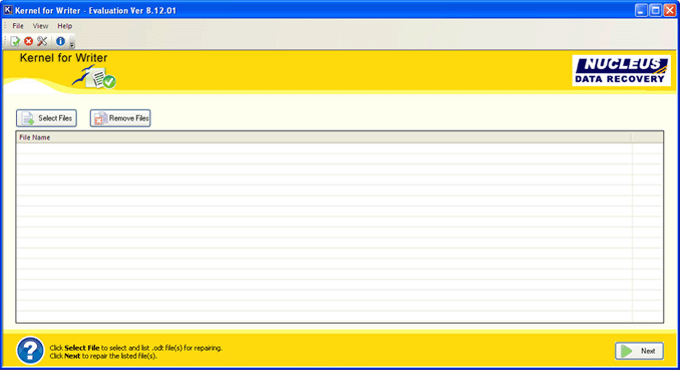The height and width of the screenshot is (370, 680).
Task: Click the blue info toolbar icon
Action: [x=60, y=41]
